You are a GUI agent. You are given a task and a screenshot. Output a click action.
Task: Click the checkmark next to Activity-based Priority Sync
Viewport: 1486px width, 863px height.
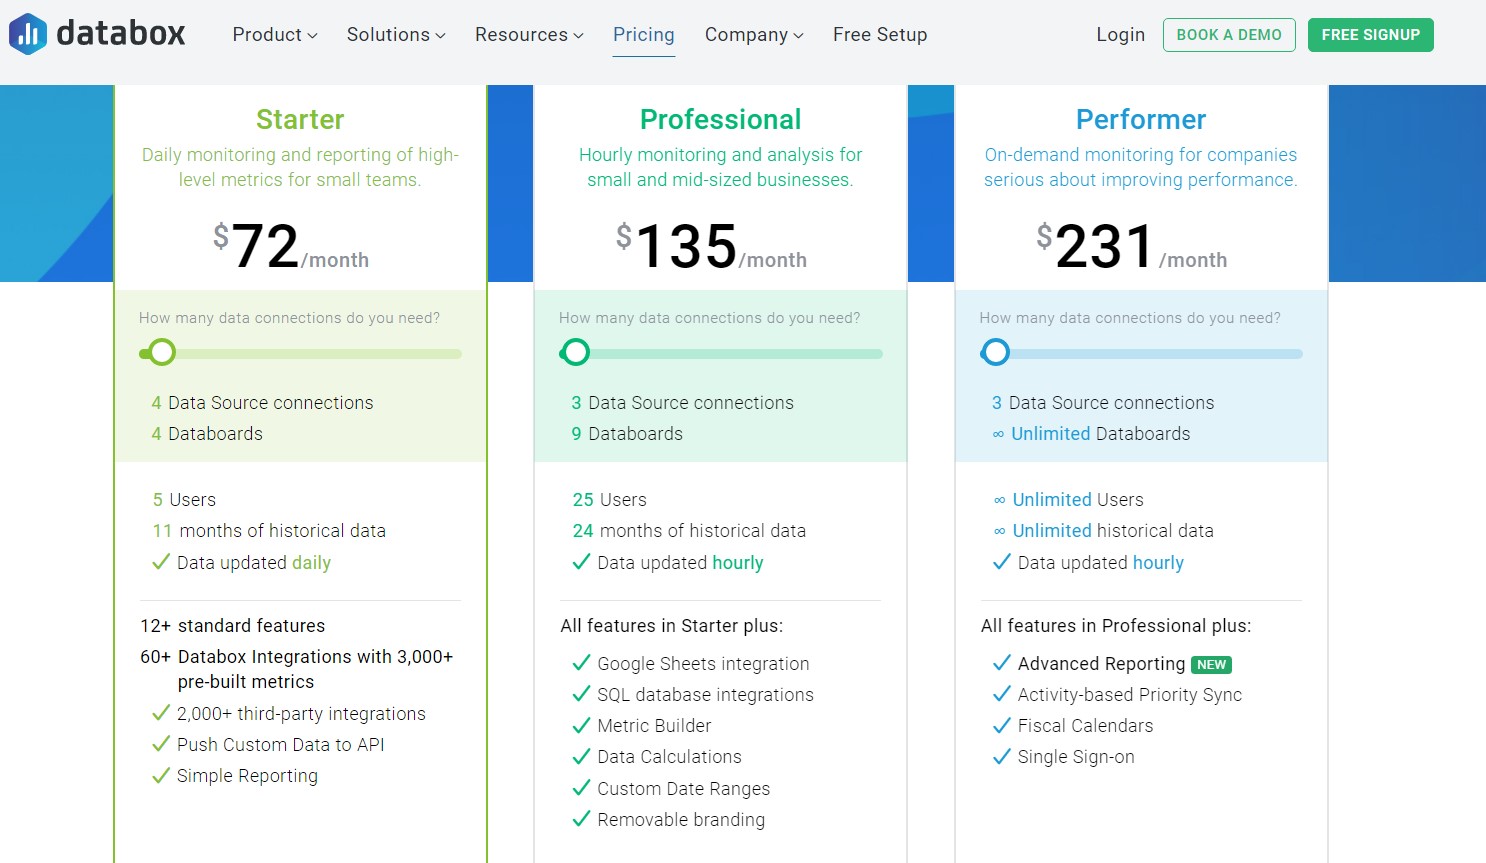[x=1001, y=694]
